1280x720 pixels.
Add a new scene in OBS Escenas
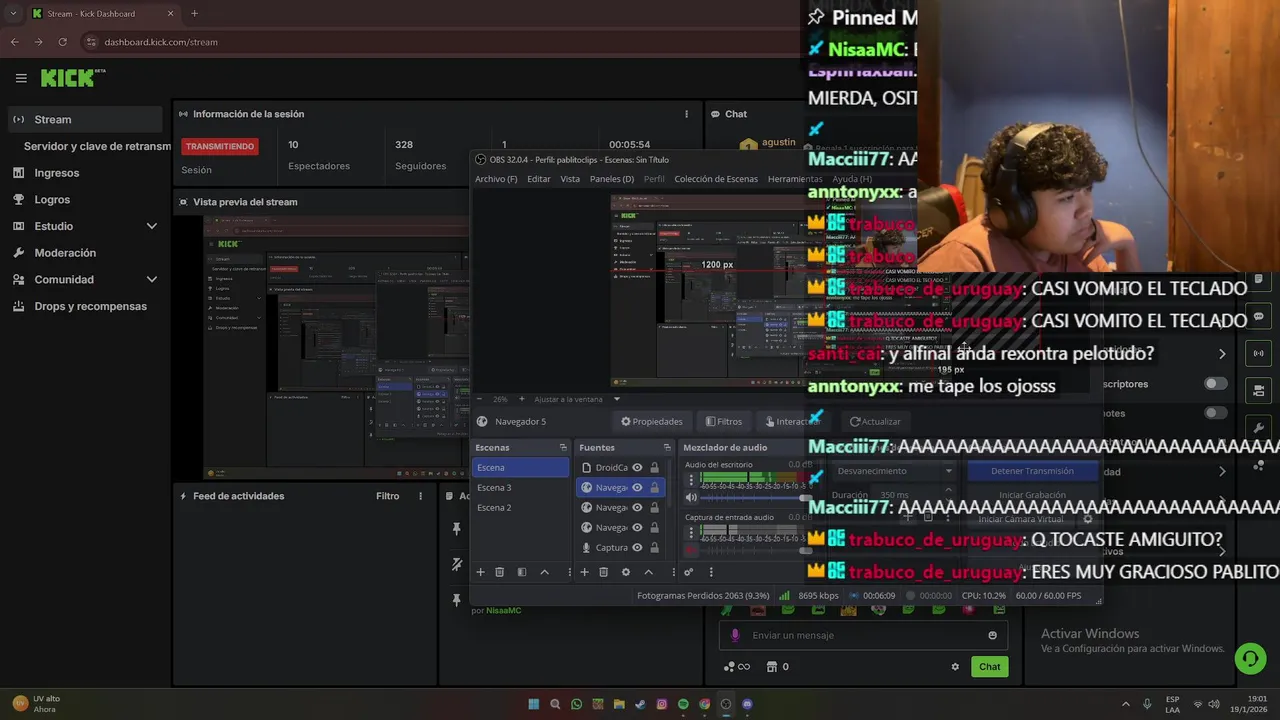tap(480, 572)
